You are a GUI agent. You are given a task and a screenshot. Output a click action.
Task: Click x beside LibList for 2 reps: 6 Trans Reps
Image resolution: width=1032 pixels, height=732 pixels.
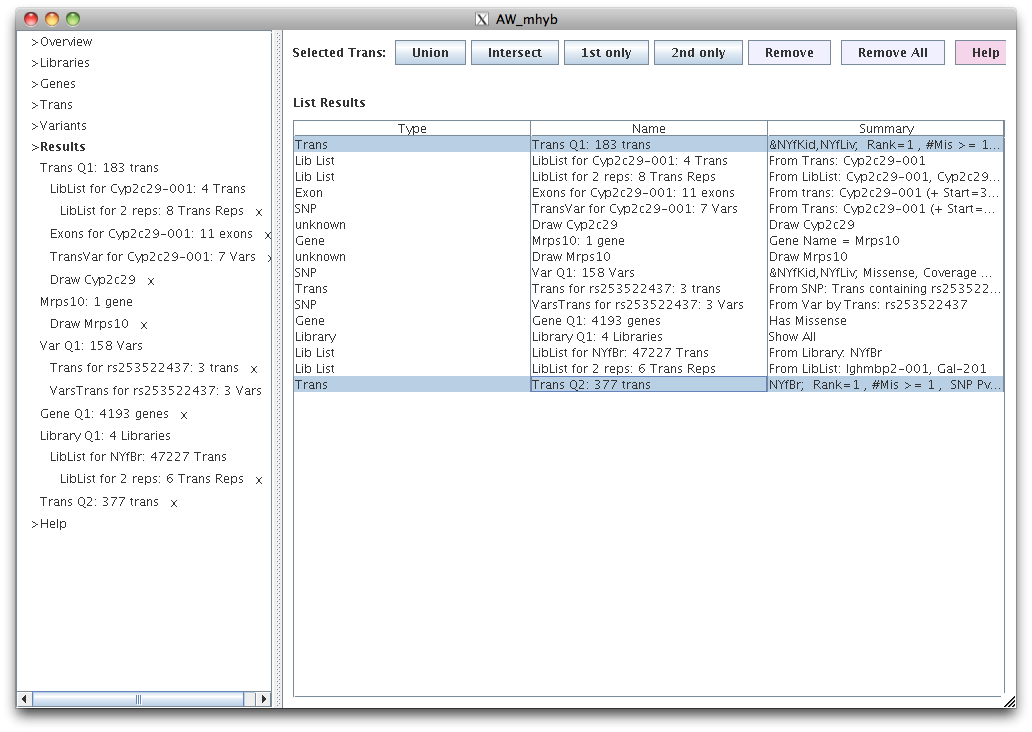259,480
